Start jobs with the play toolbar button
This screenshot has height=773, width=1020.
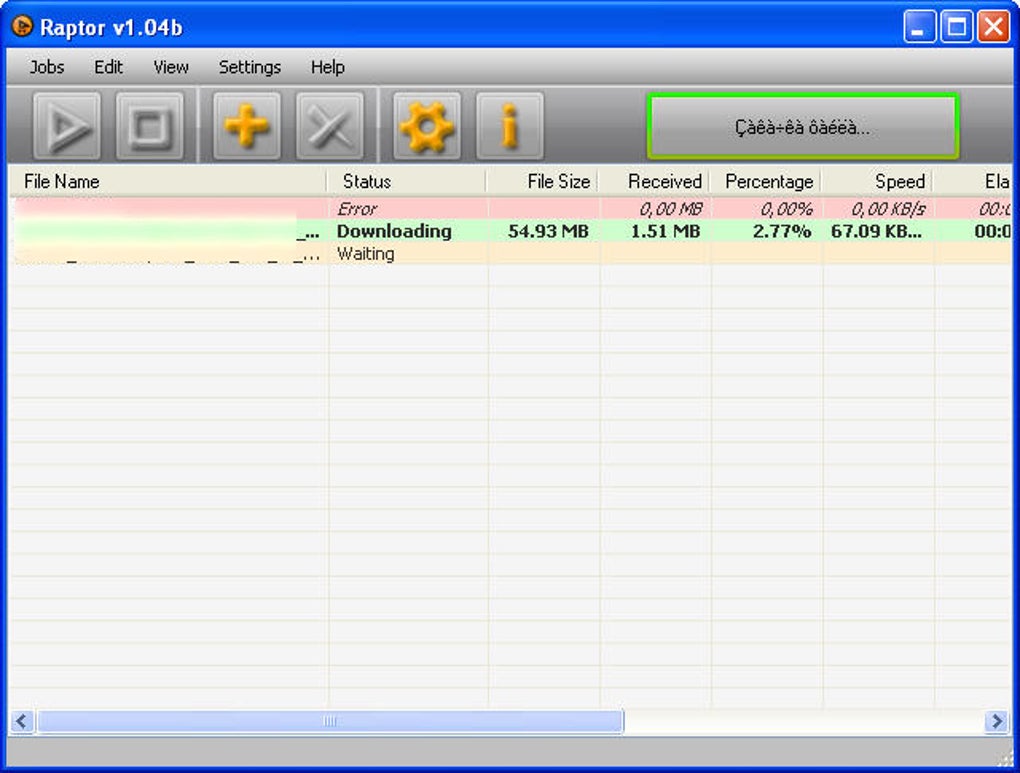[x=67, y=126]
